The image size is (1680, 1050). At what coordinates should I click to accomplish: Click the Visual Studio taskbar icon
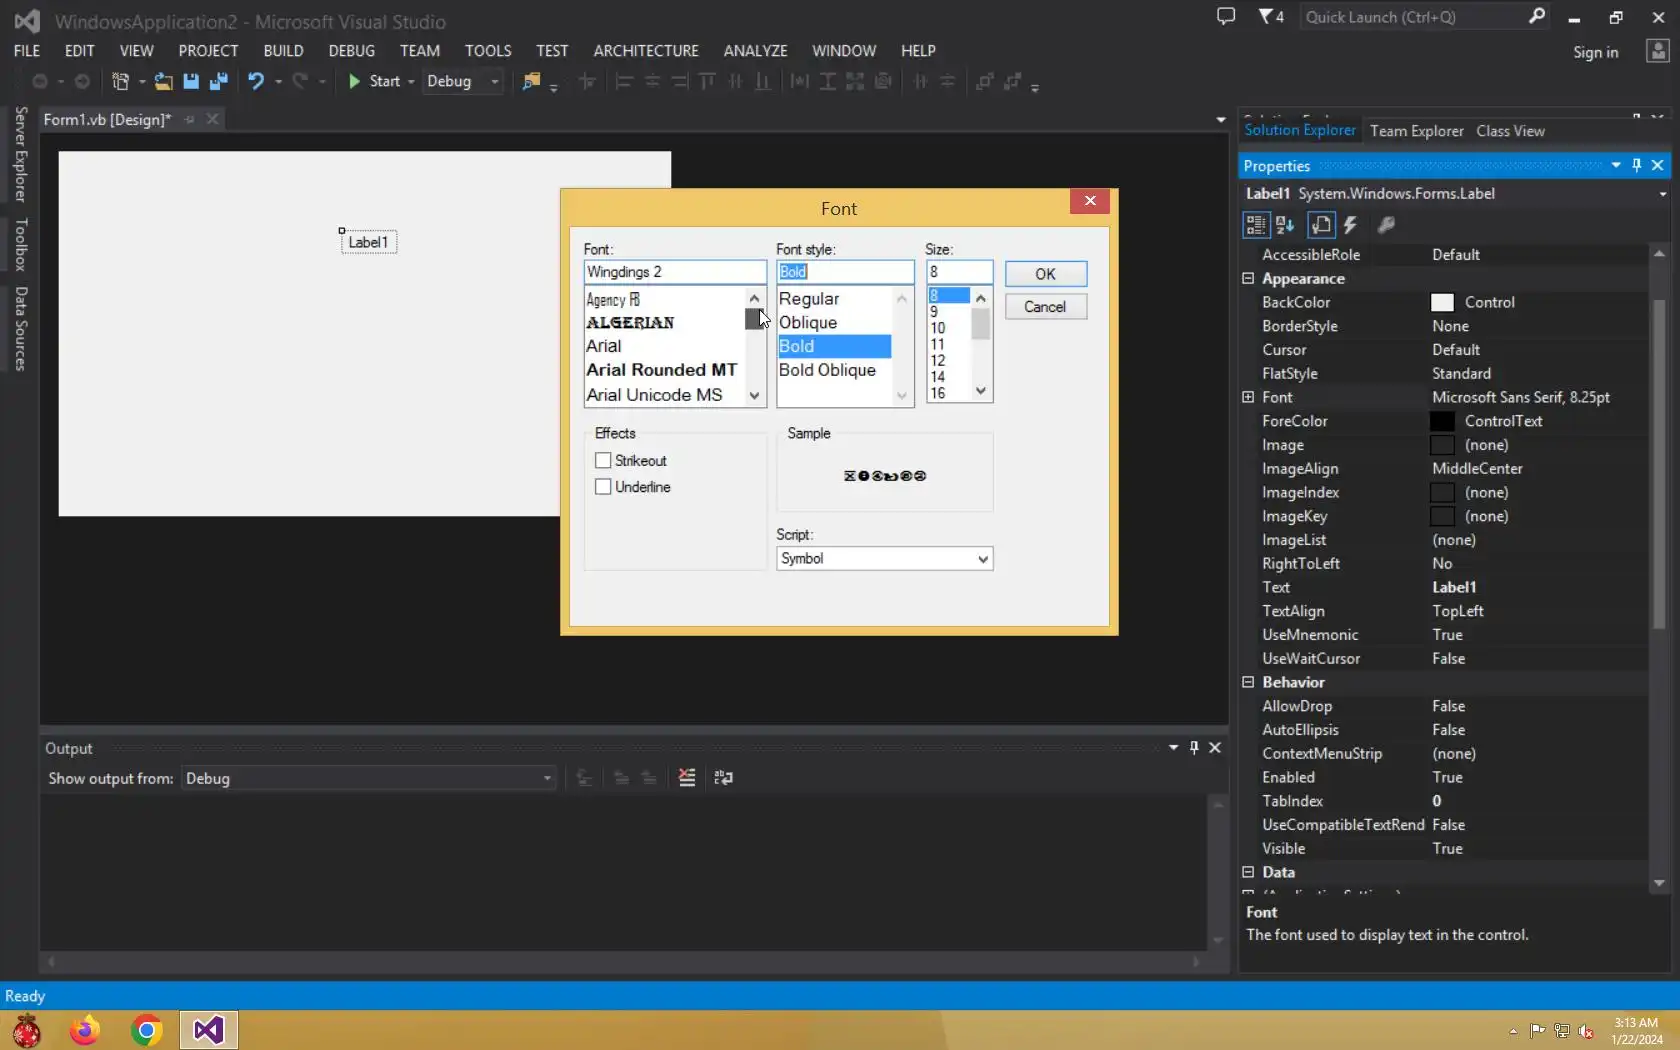click(209, 1030)
